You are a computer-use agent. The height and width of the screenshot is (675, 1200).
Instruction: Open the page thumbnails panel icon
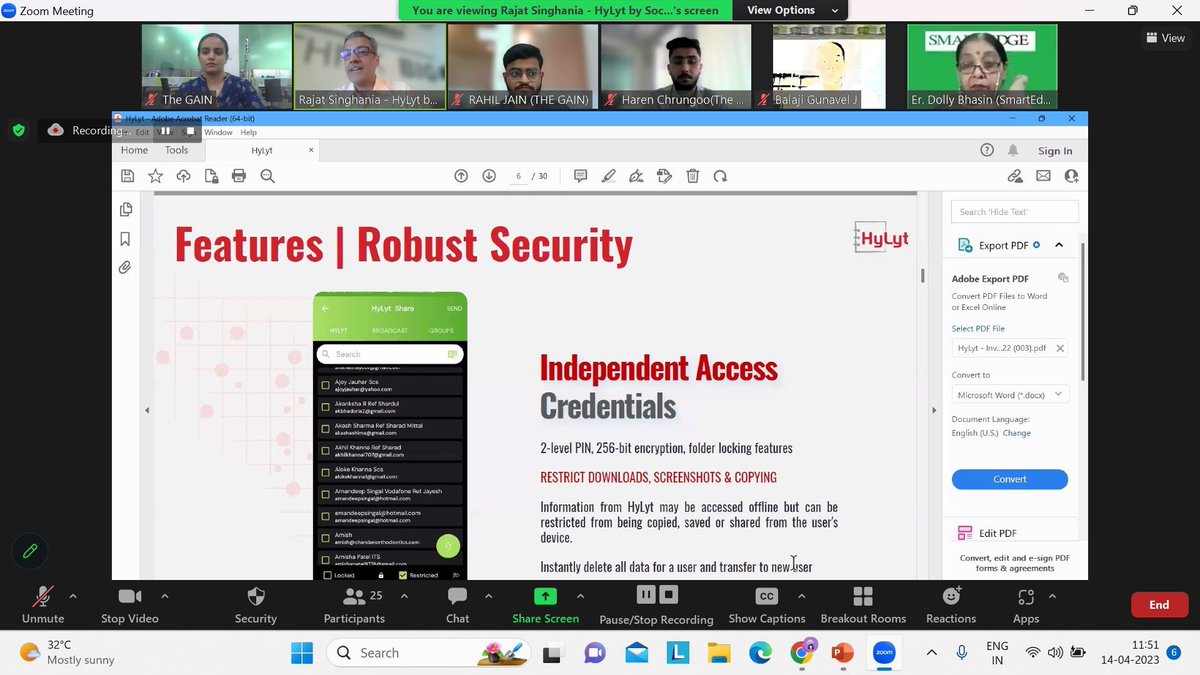125,210
